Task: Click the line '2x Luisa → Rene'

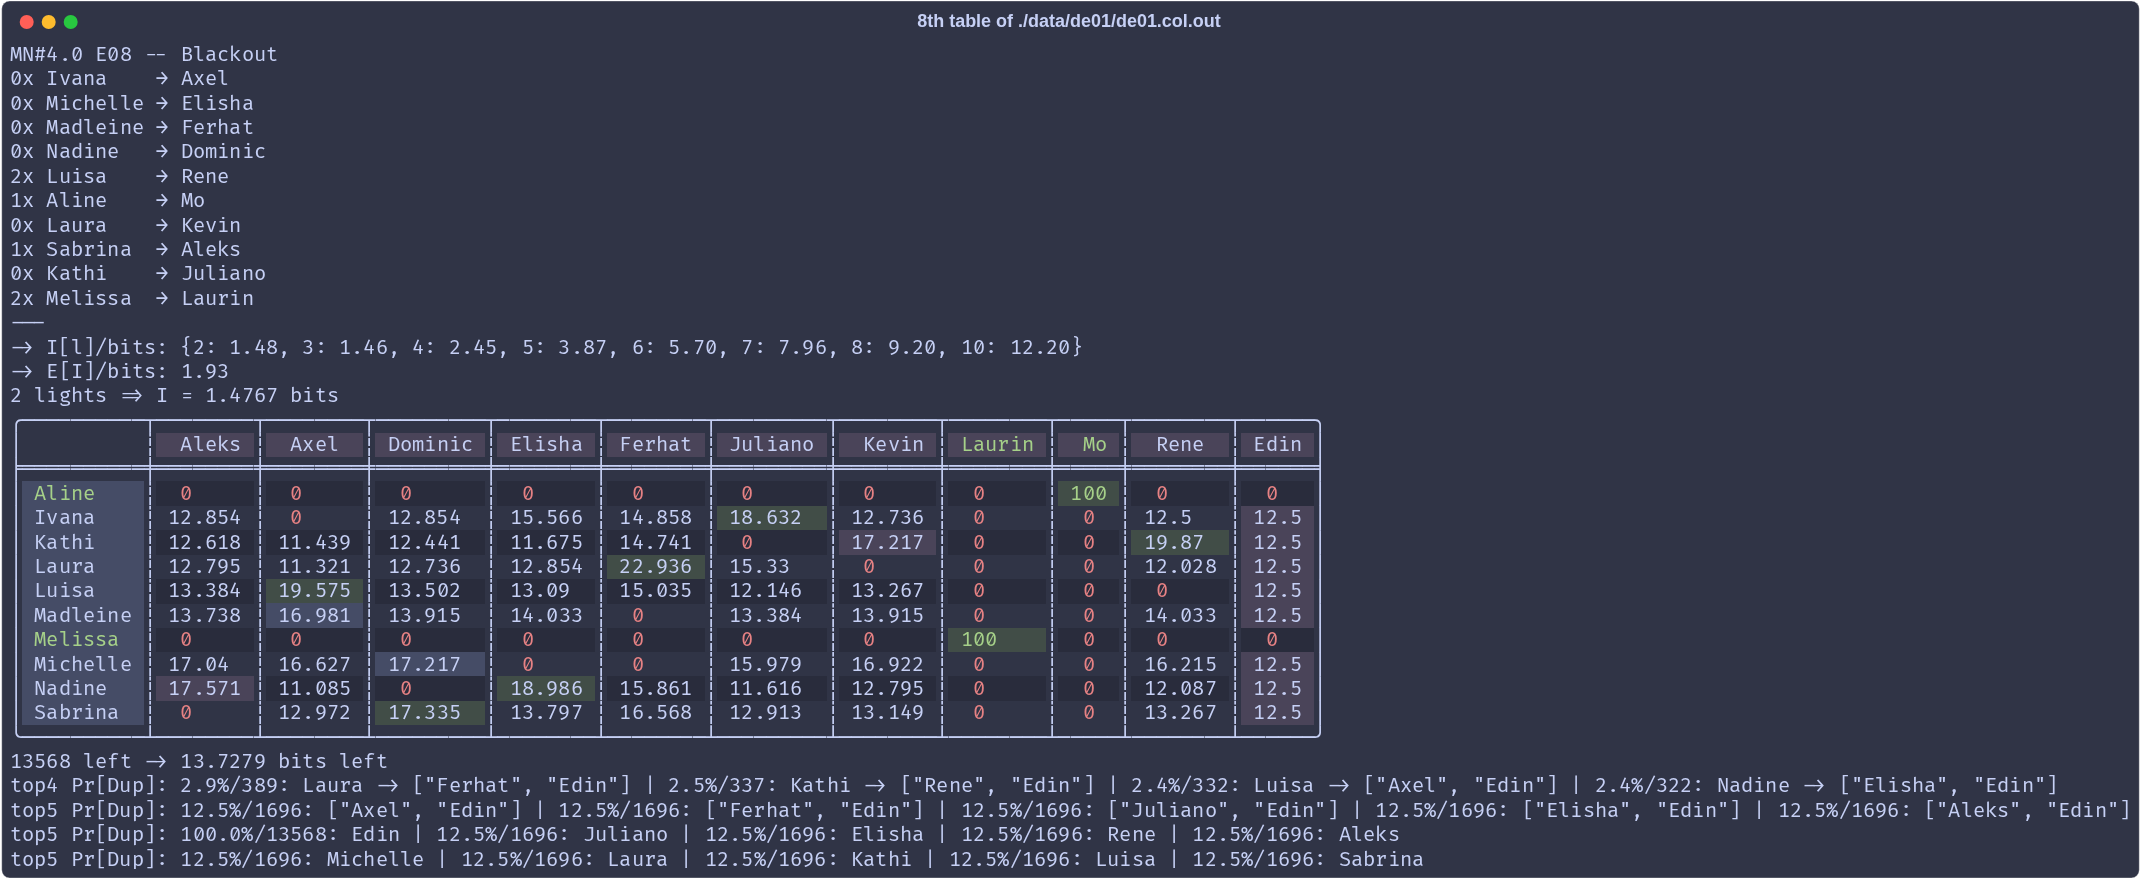Action: [x=119, y=176]
